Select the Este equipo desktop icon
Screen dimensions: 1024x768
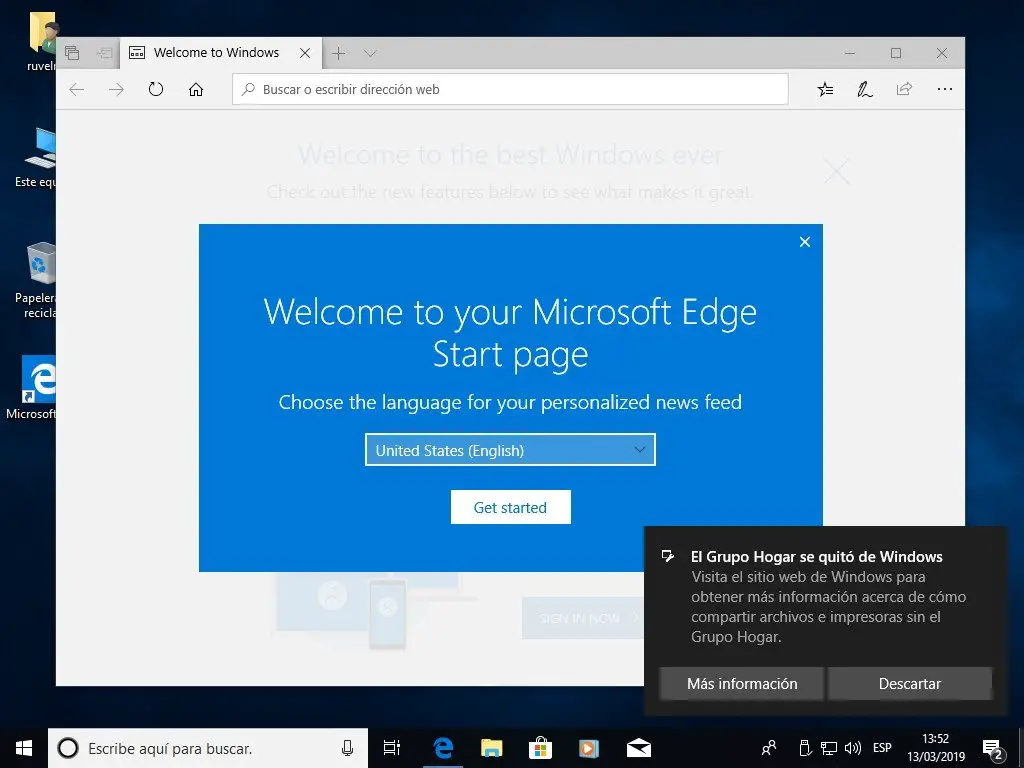(37, 157)
